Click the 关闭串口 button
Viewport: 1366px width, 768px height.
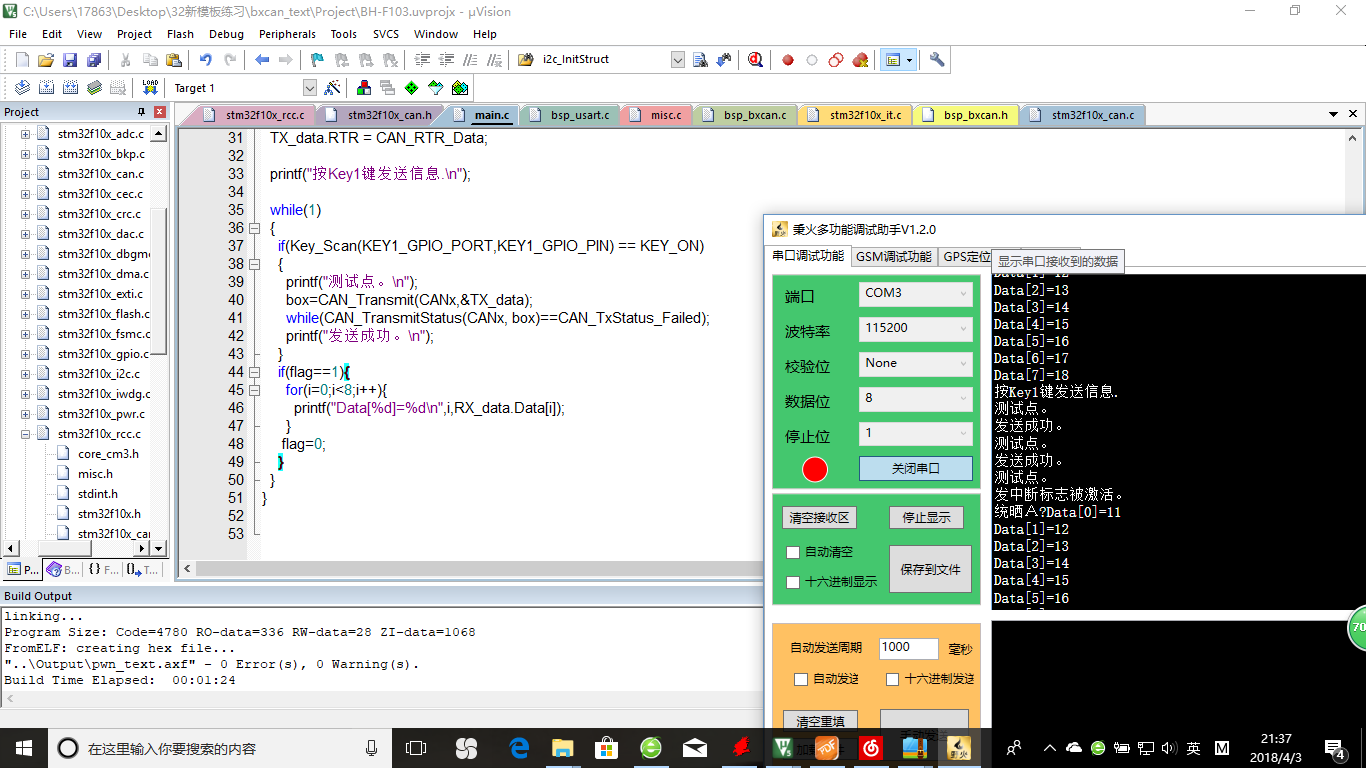915,468
